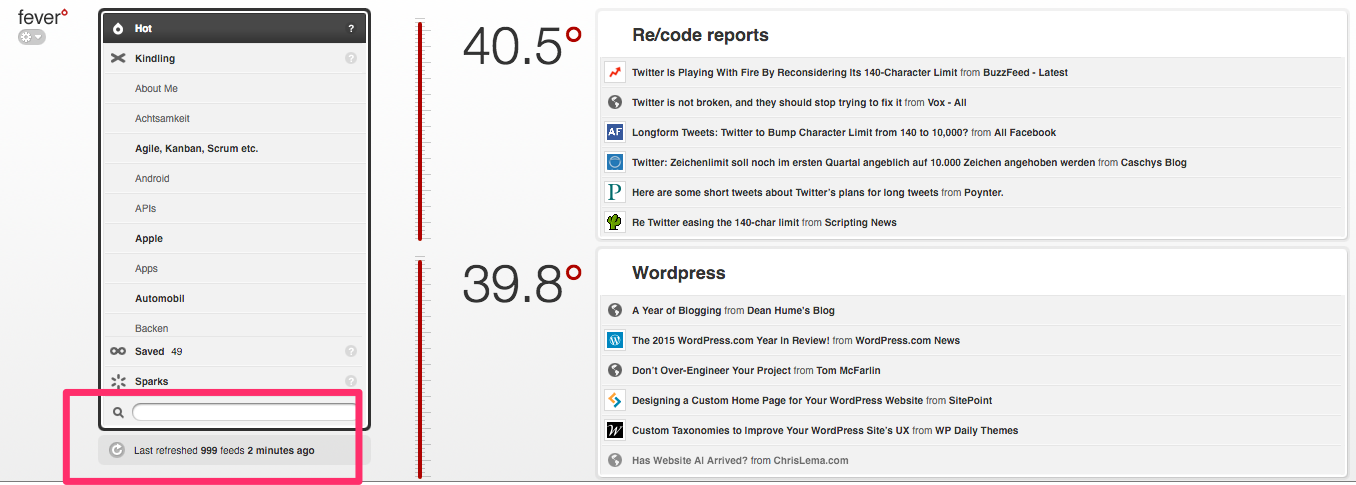Click the globe favicon beside Dean Hume article
Screen dimensions: 1356x485
615,310
